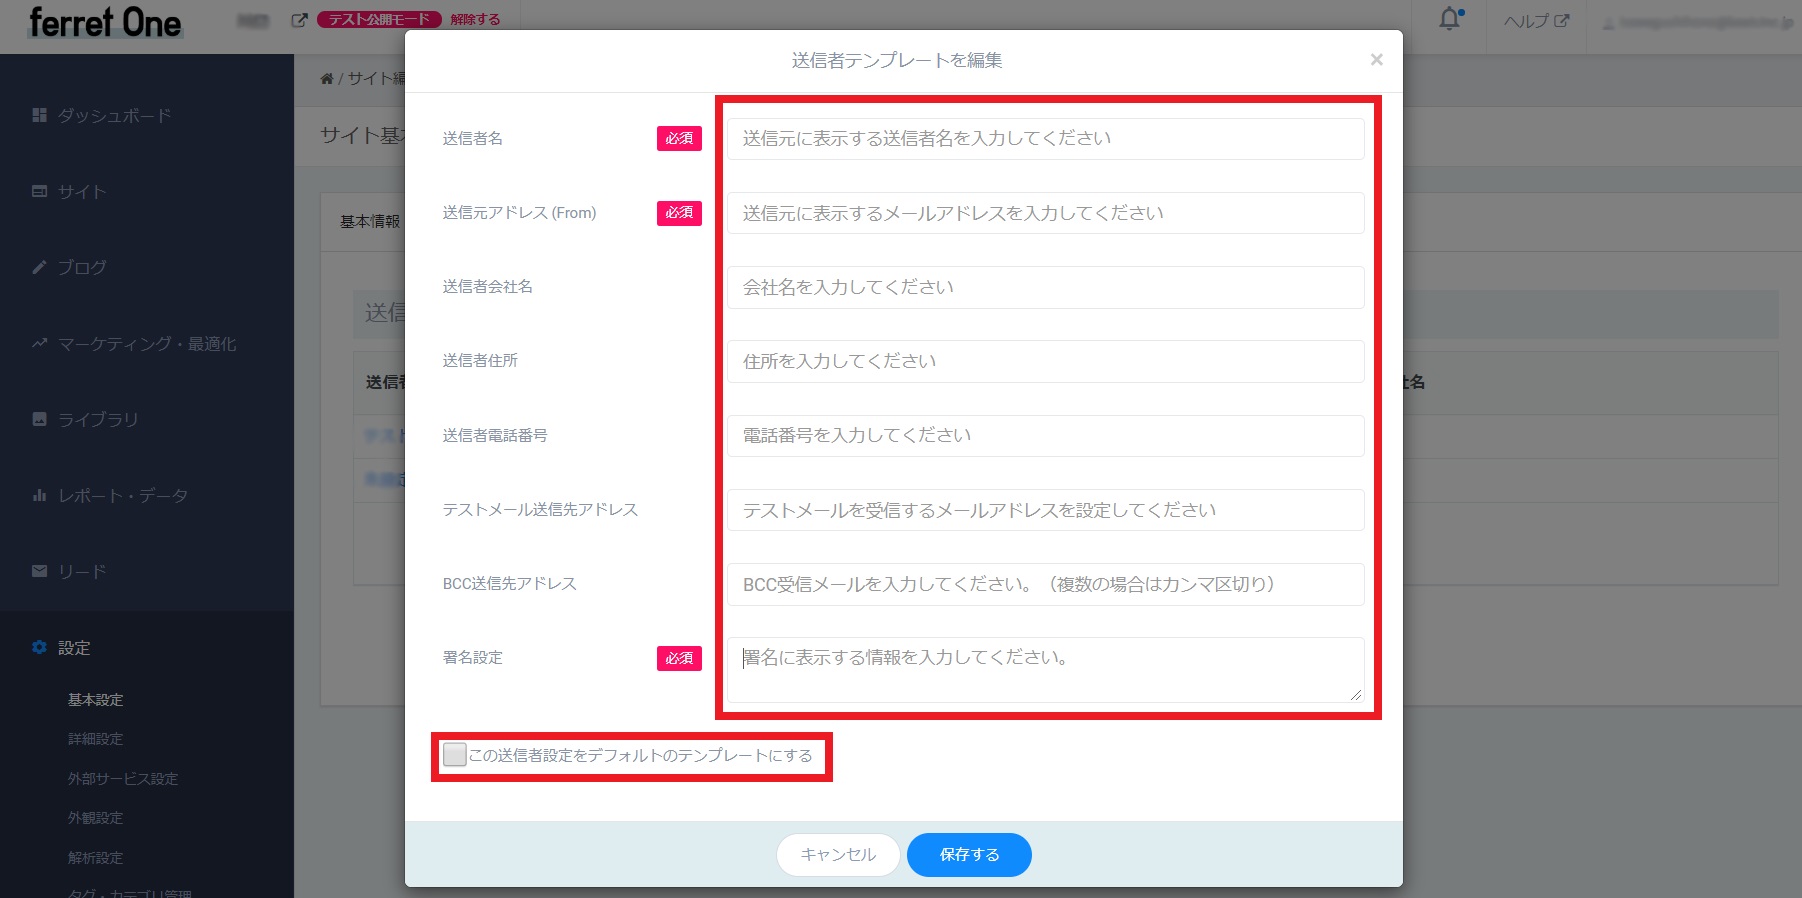The height and width of the screenshot is (898, 1802).
Task: Open マーケティング・最適化 in the sidebar
Action: tap(147, 344)
